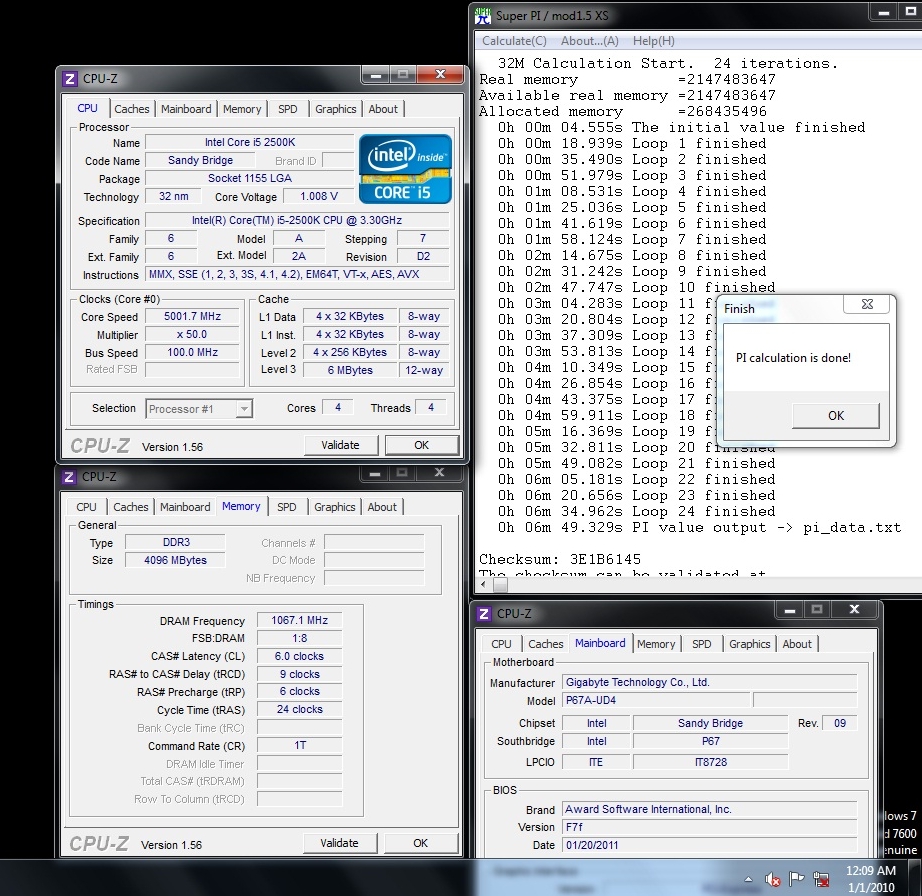This screenshot has height=896, width=922.
Task: Open the Calculate(C) menu in Super PI
Action: tap(514, 41)
